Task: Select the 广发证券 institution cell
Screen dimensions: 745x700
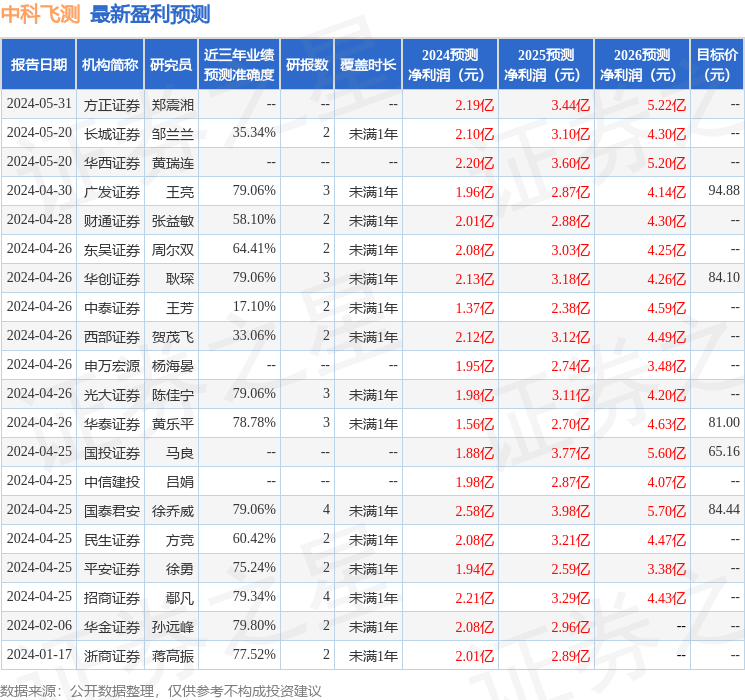Action: pyautogui.click(x=112, y=192)
